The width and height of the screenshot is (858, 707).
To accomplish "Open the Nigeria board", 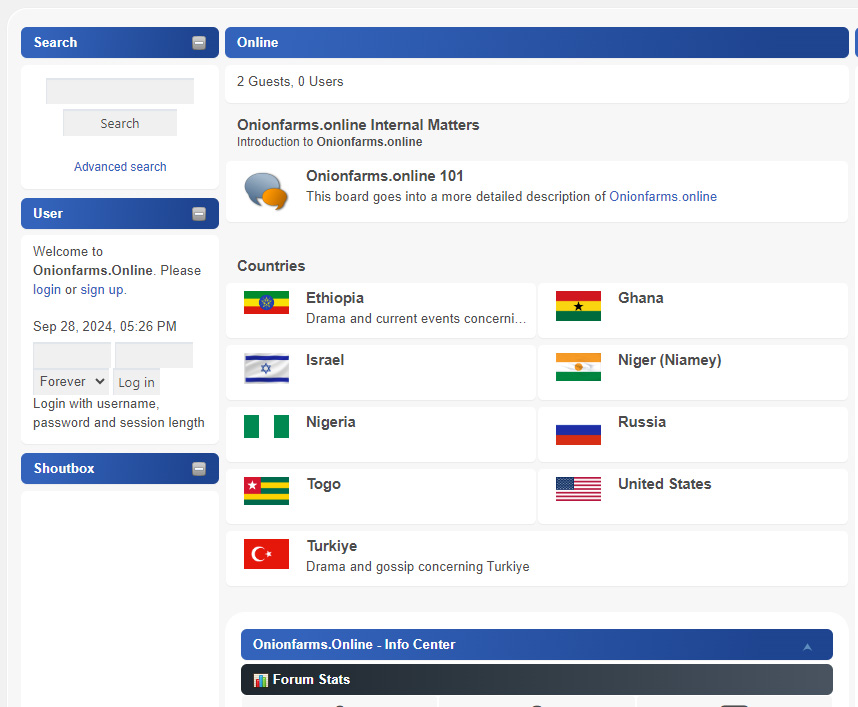I will pos(330,422).
